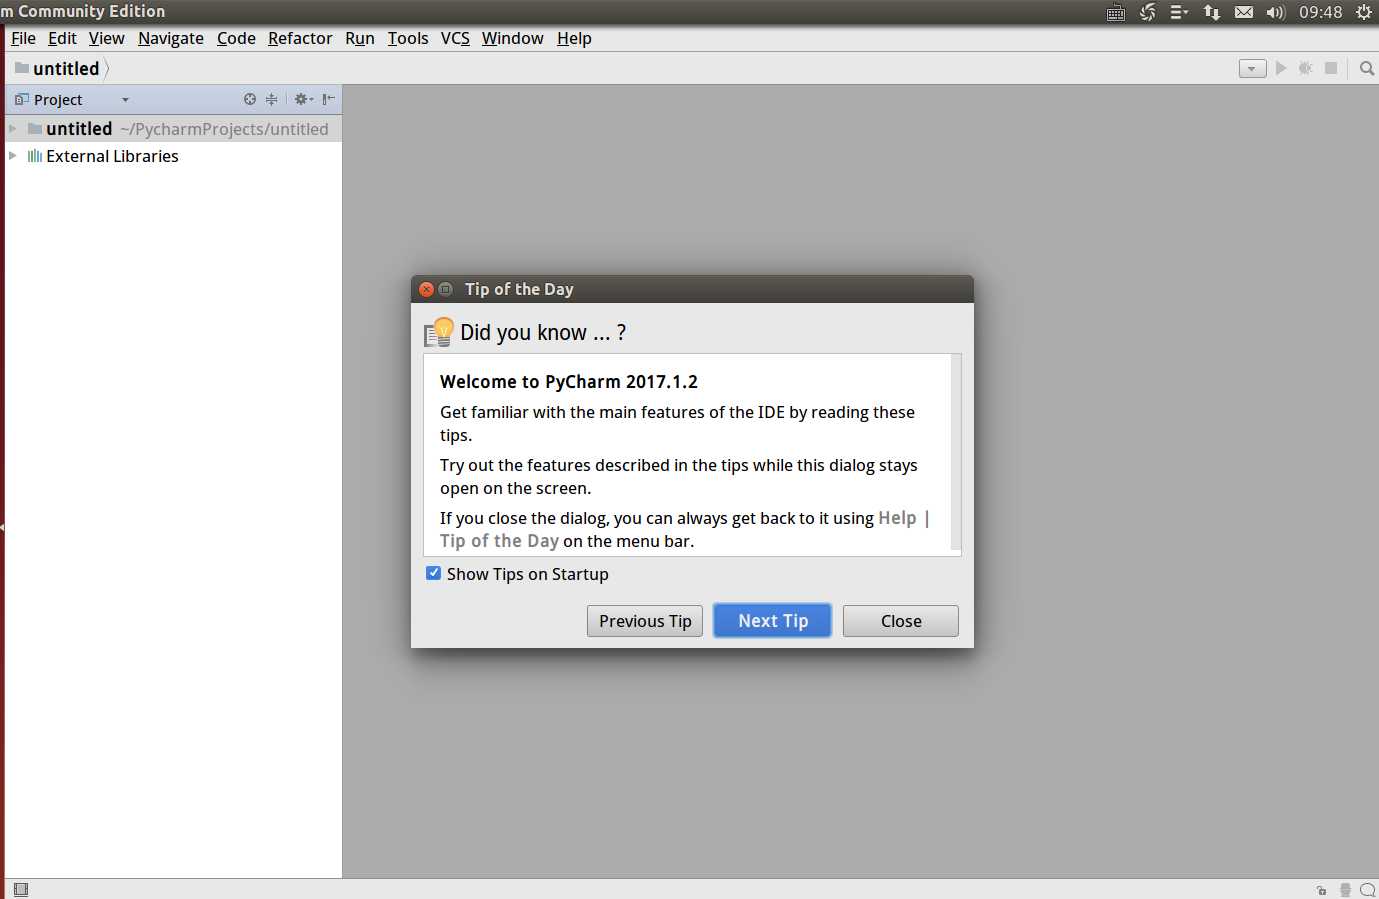
Task: Click the Tip of the Day title bar
Action: tap(692, 289)
